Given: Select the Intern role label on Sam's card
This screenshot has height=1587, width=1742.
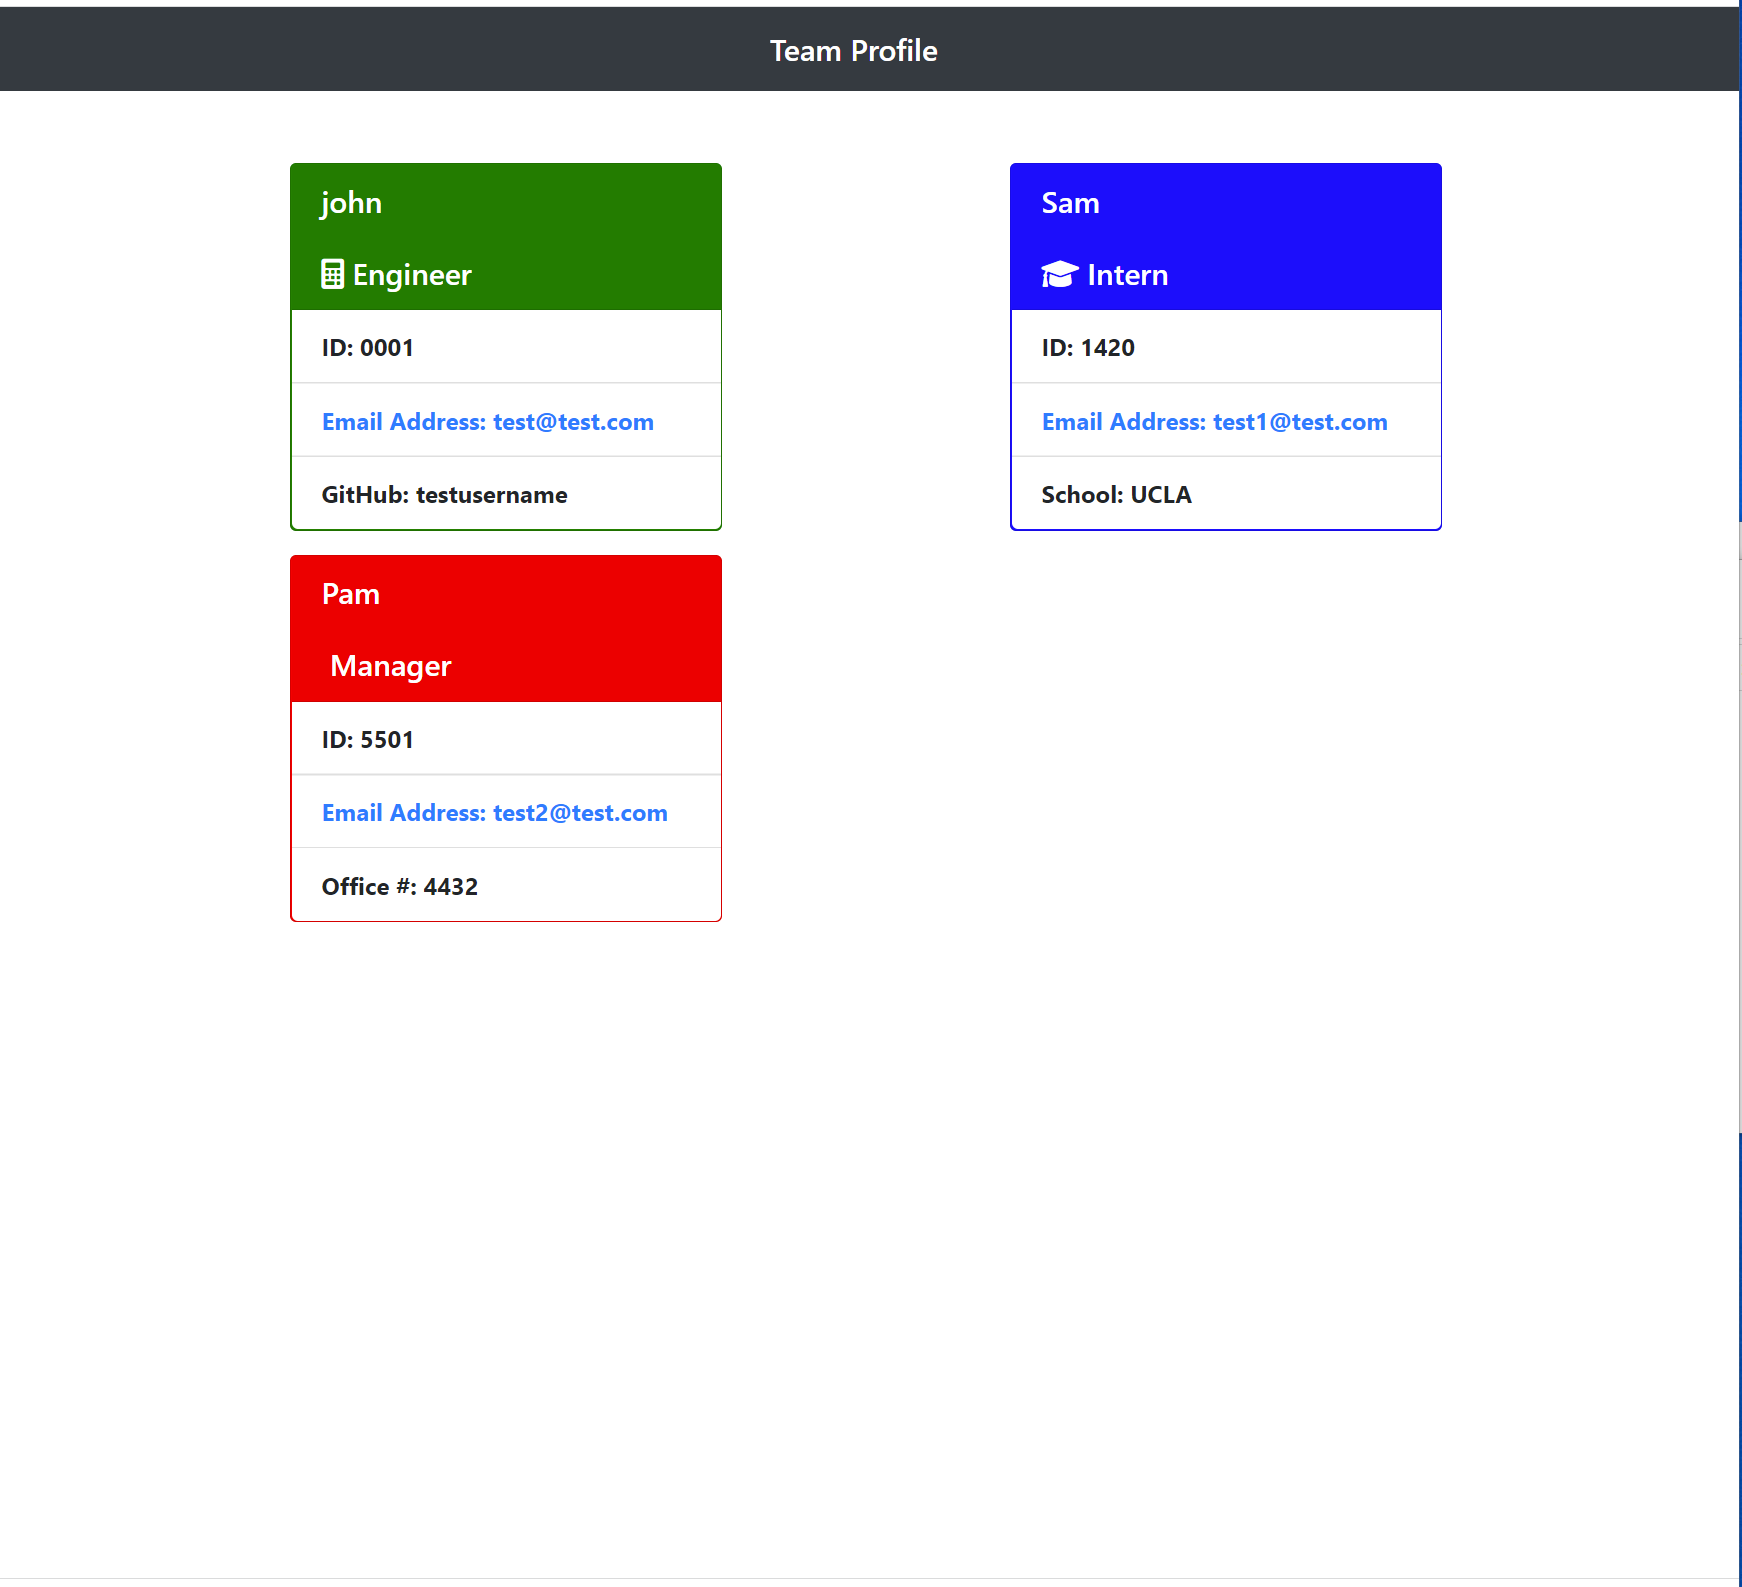Looking at the screenshot, I should [1127, 274].
